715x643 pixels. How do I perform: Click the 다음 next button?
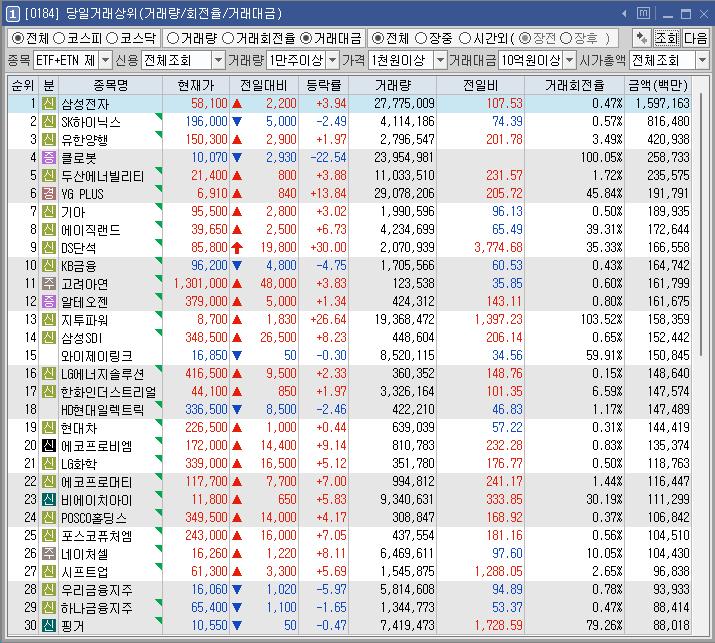coord(695,38)
